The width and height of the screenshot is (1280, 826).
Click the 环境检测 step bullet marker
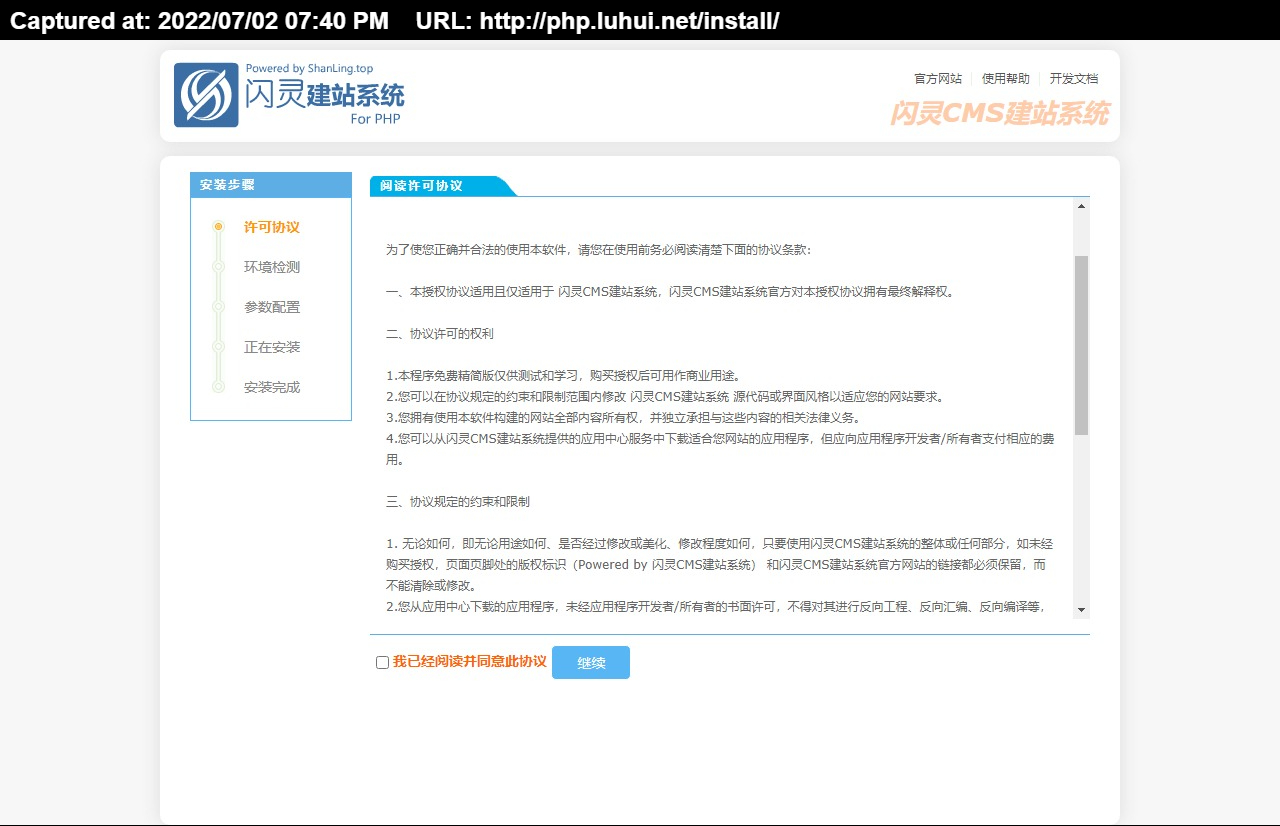(x=218, y=267)
